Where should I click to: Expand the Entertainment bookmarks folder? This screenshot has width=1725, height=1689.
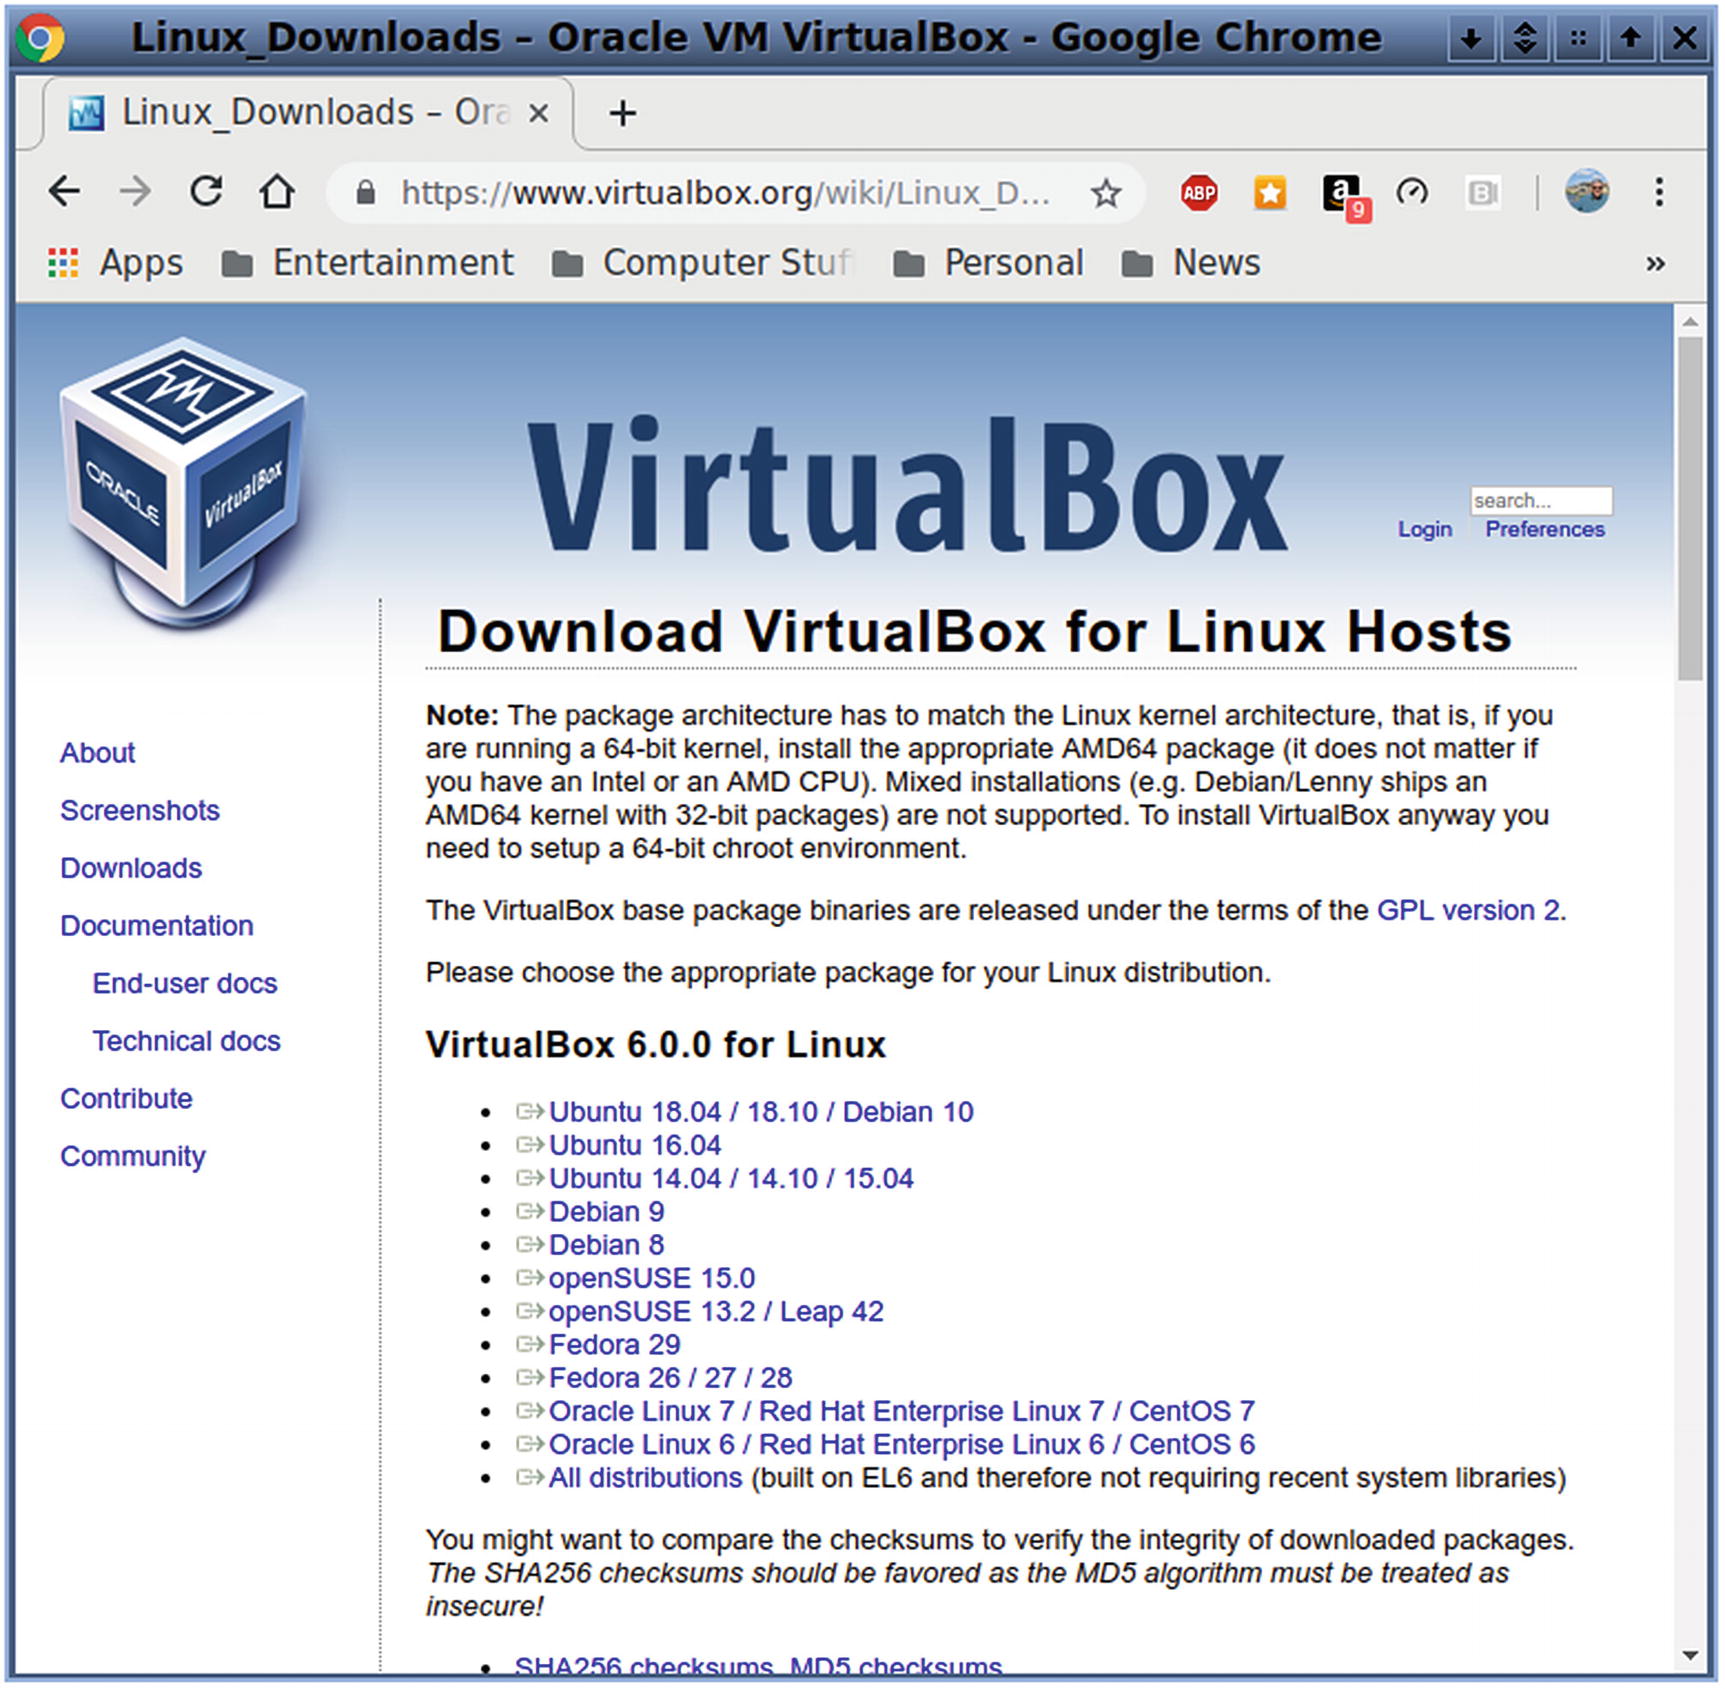coord(367,263)
